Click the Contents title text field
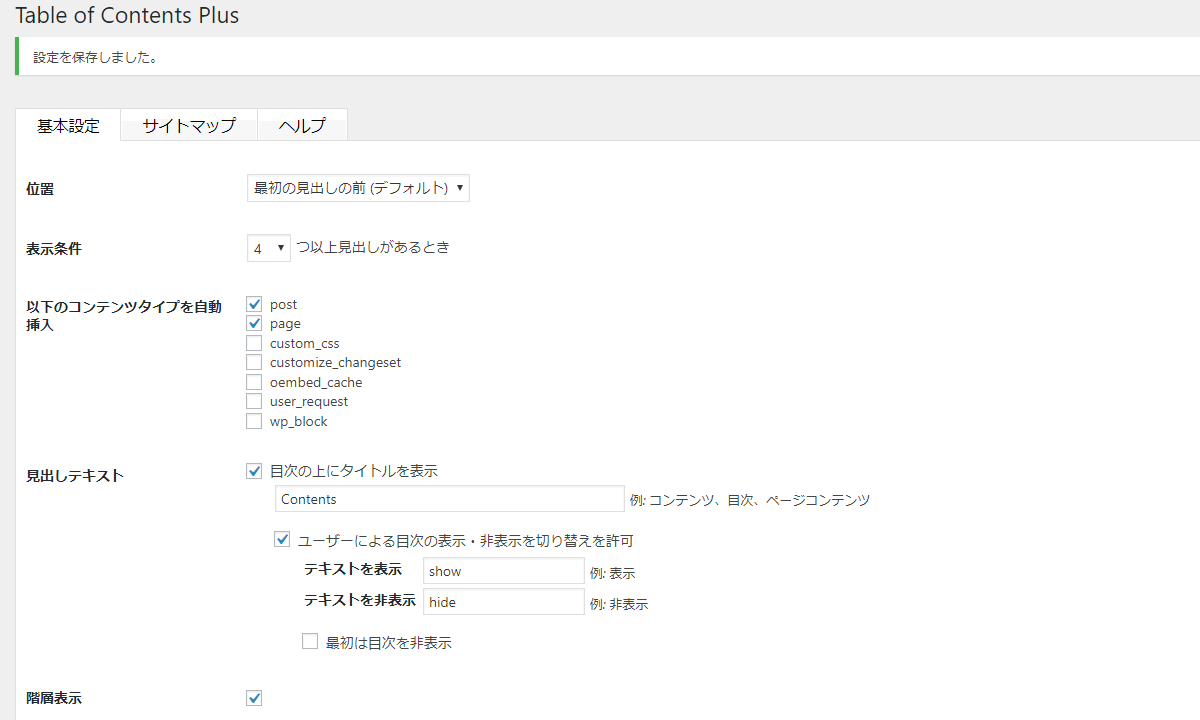Viewport: 1200px width, 720px height. (449, 499)
